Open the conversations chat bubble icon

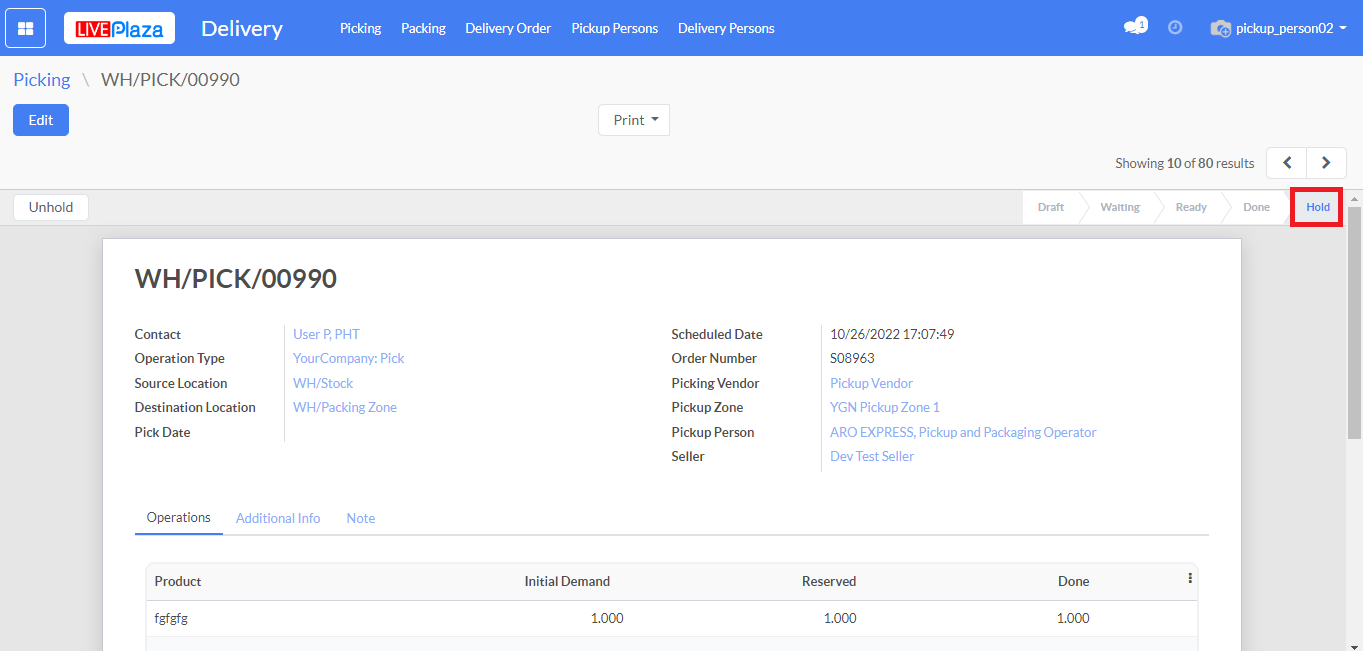(x=1134, y=28)
